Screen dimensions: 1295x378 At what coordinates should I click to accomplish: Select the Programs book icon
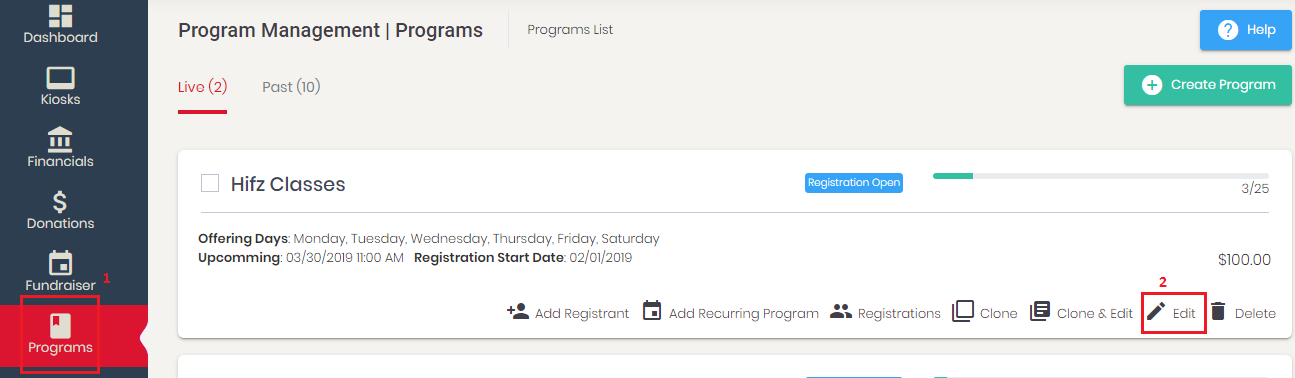pos(61,325)
